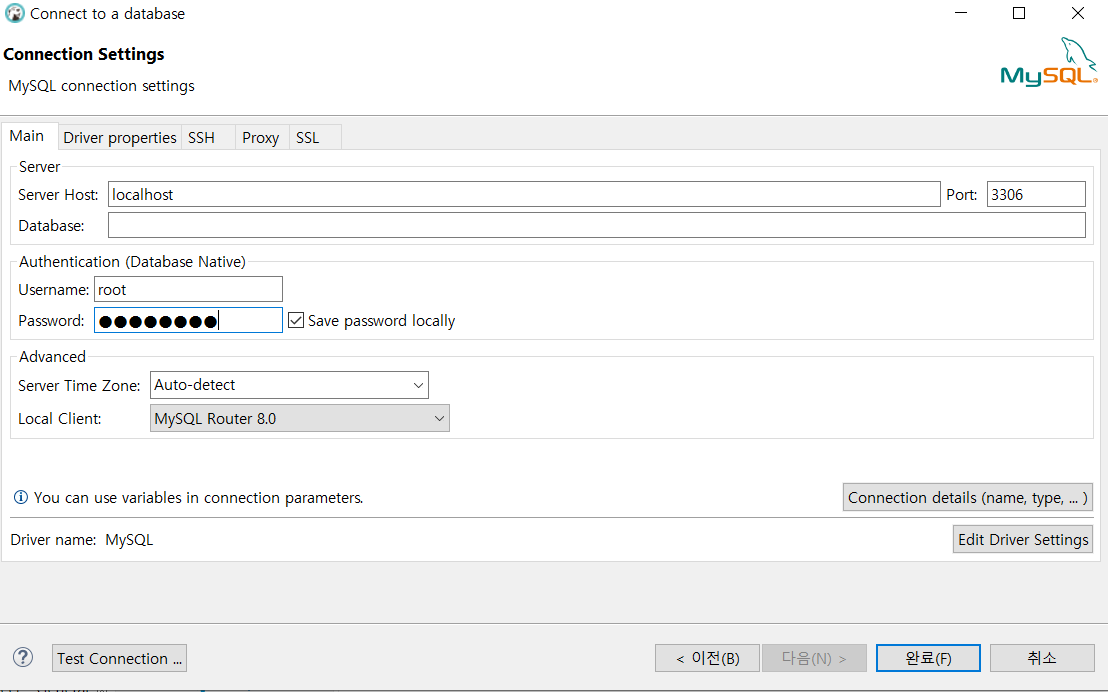Open the Driver properties tab

(x=119, y=138)
